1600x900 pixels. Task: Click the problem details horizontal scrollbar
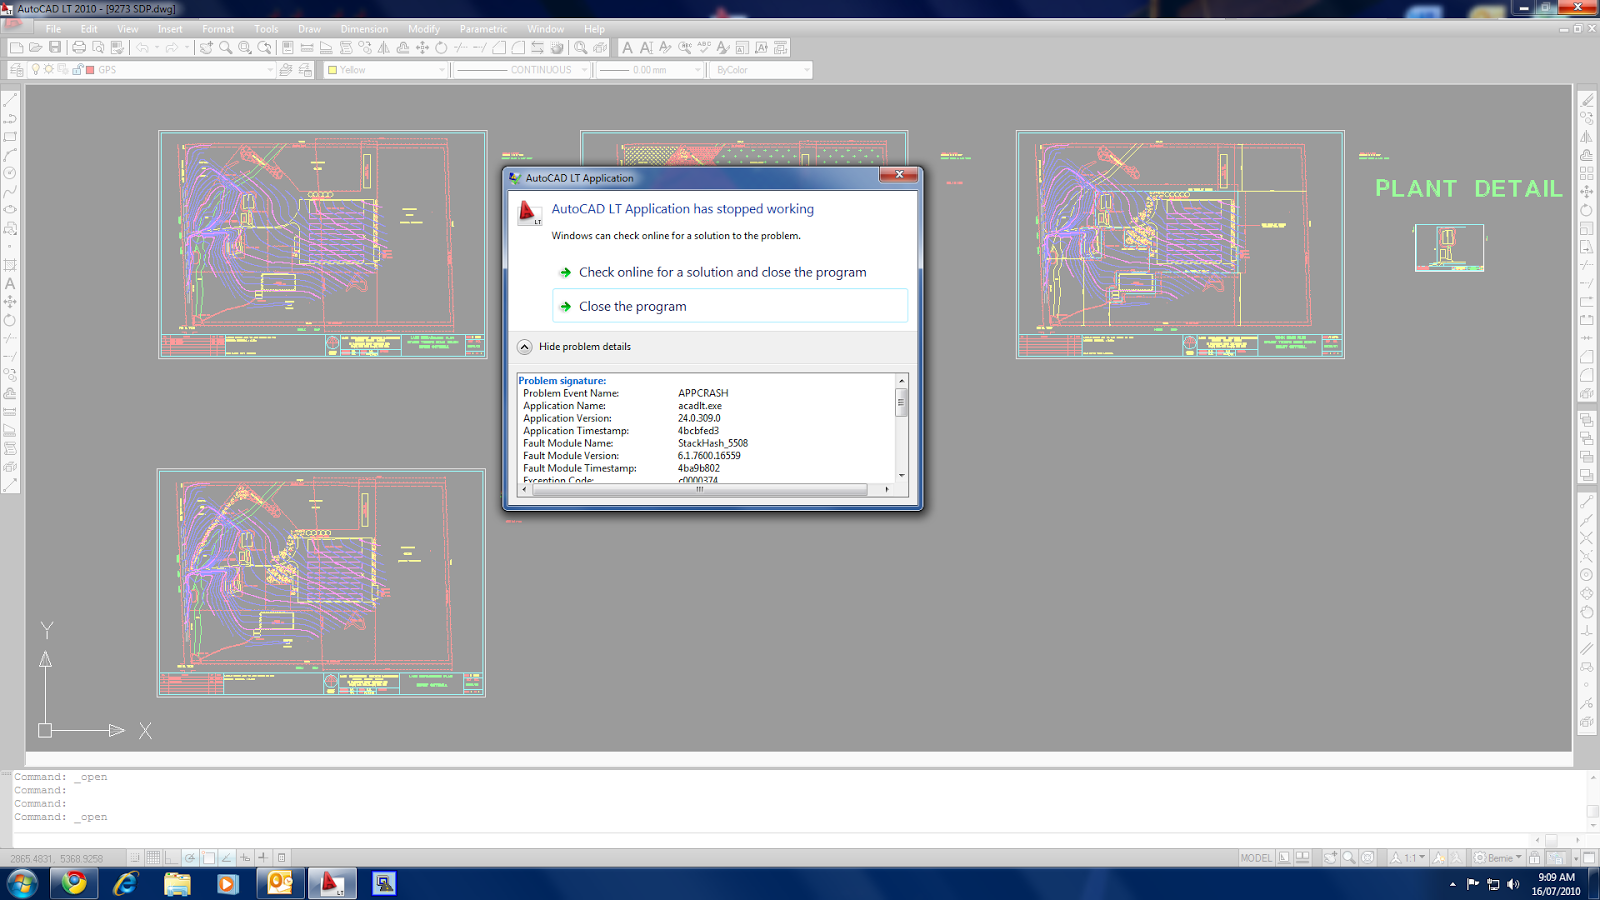click(x=700, y=490)
